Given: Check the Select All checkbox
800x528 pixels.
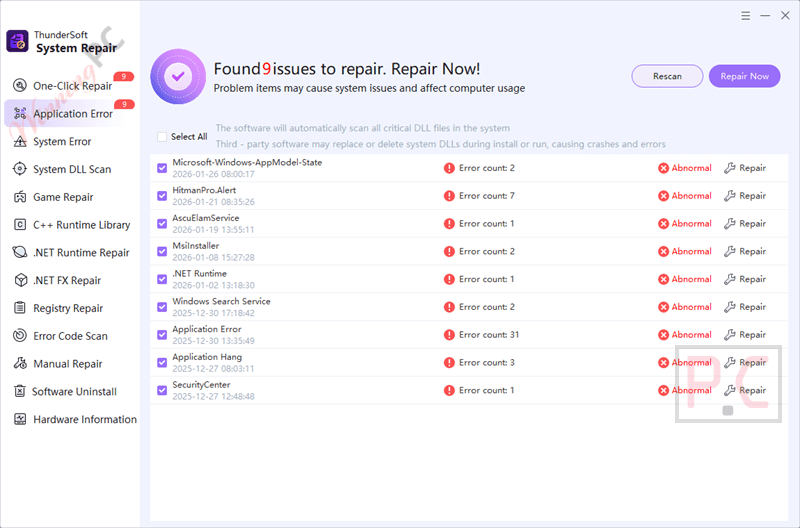Looking at the screenshot, I should [x=162, y=137].
